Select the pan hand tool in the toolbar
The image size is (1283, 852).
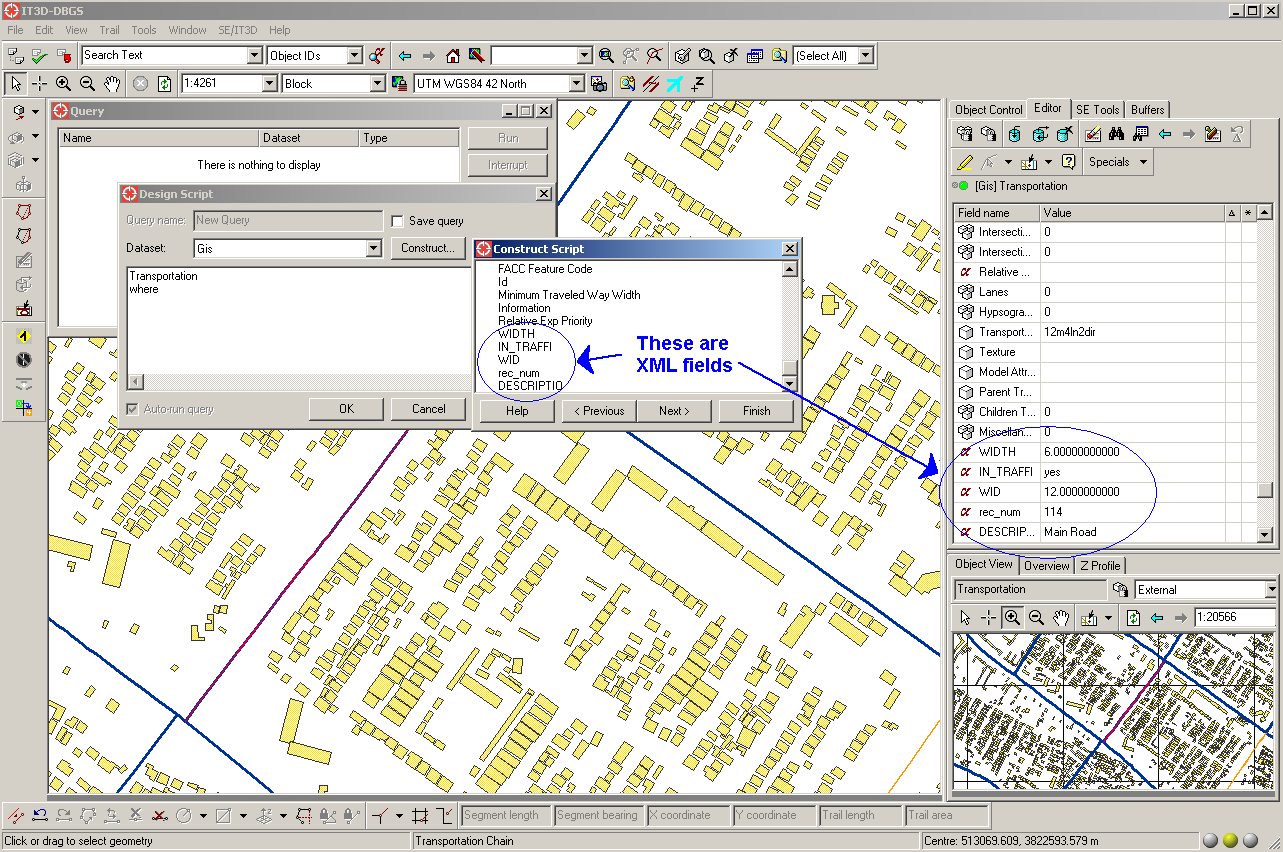coord(112,84)
